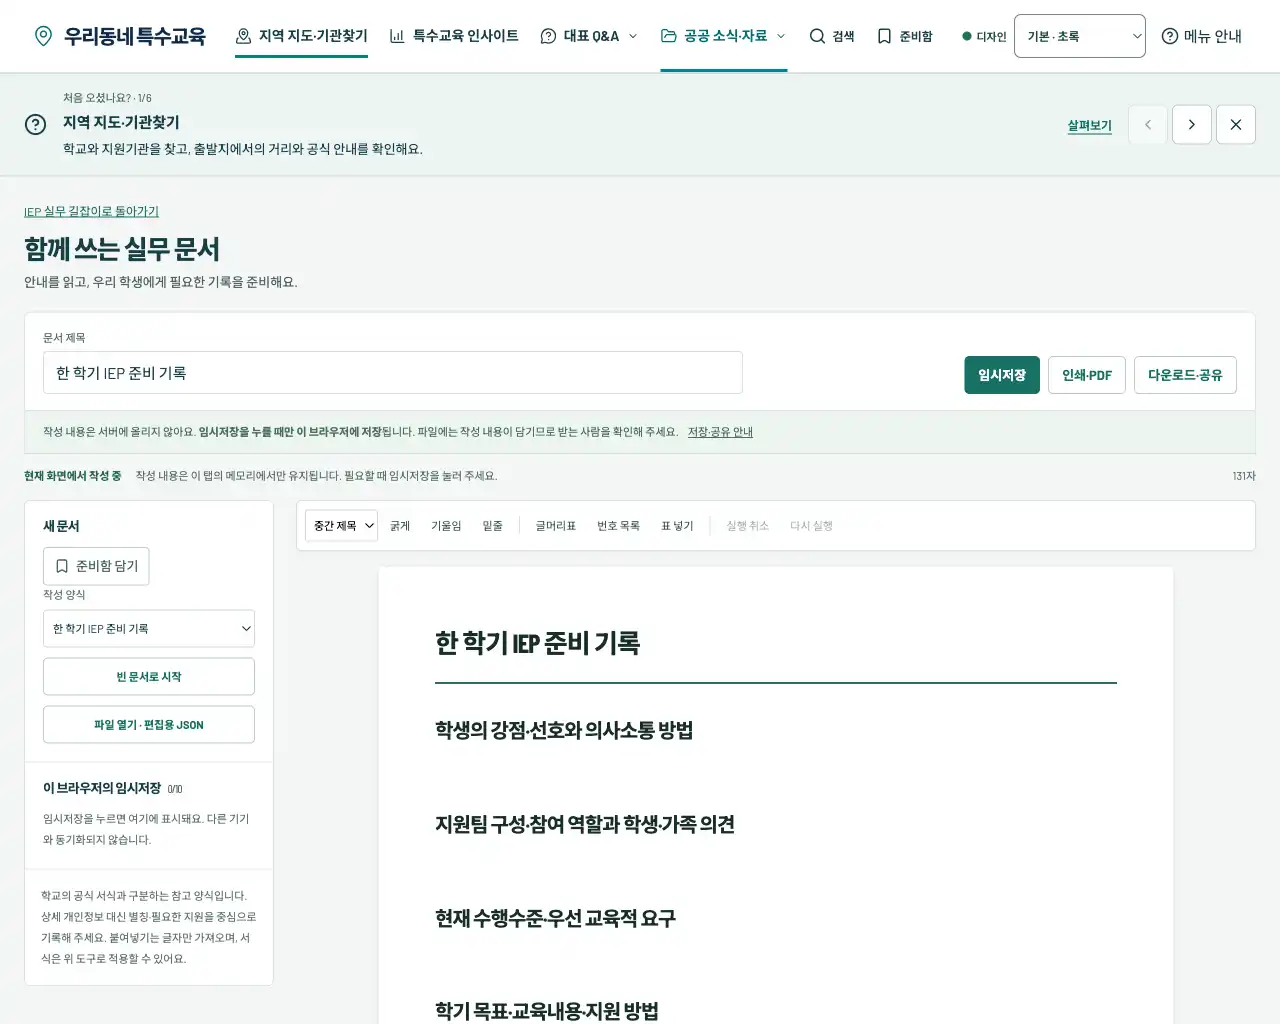Click the 함께 쓰는 실무 문서 page heading

coord(122,249)
